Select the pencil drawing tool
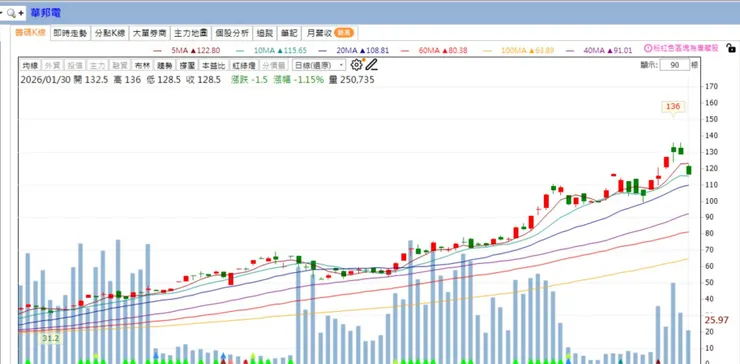The image size is (740, 364). (x=372, y=65)
